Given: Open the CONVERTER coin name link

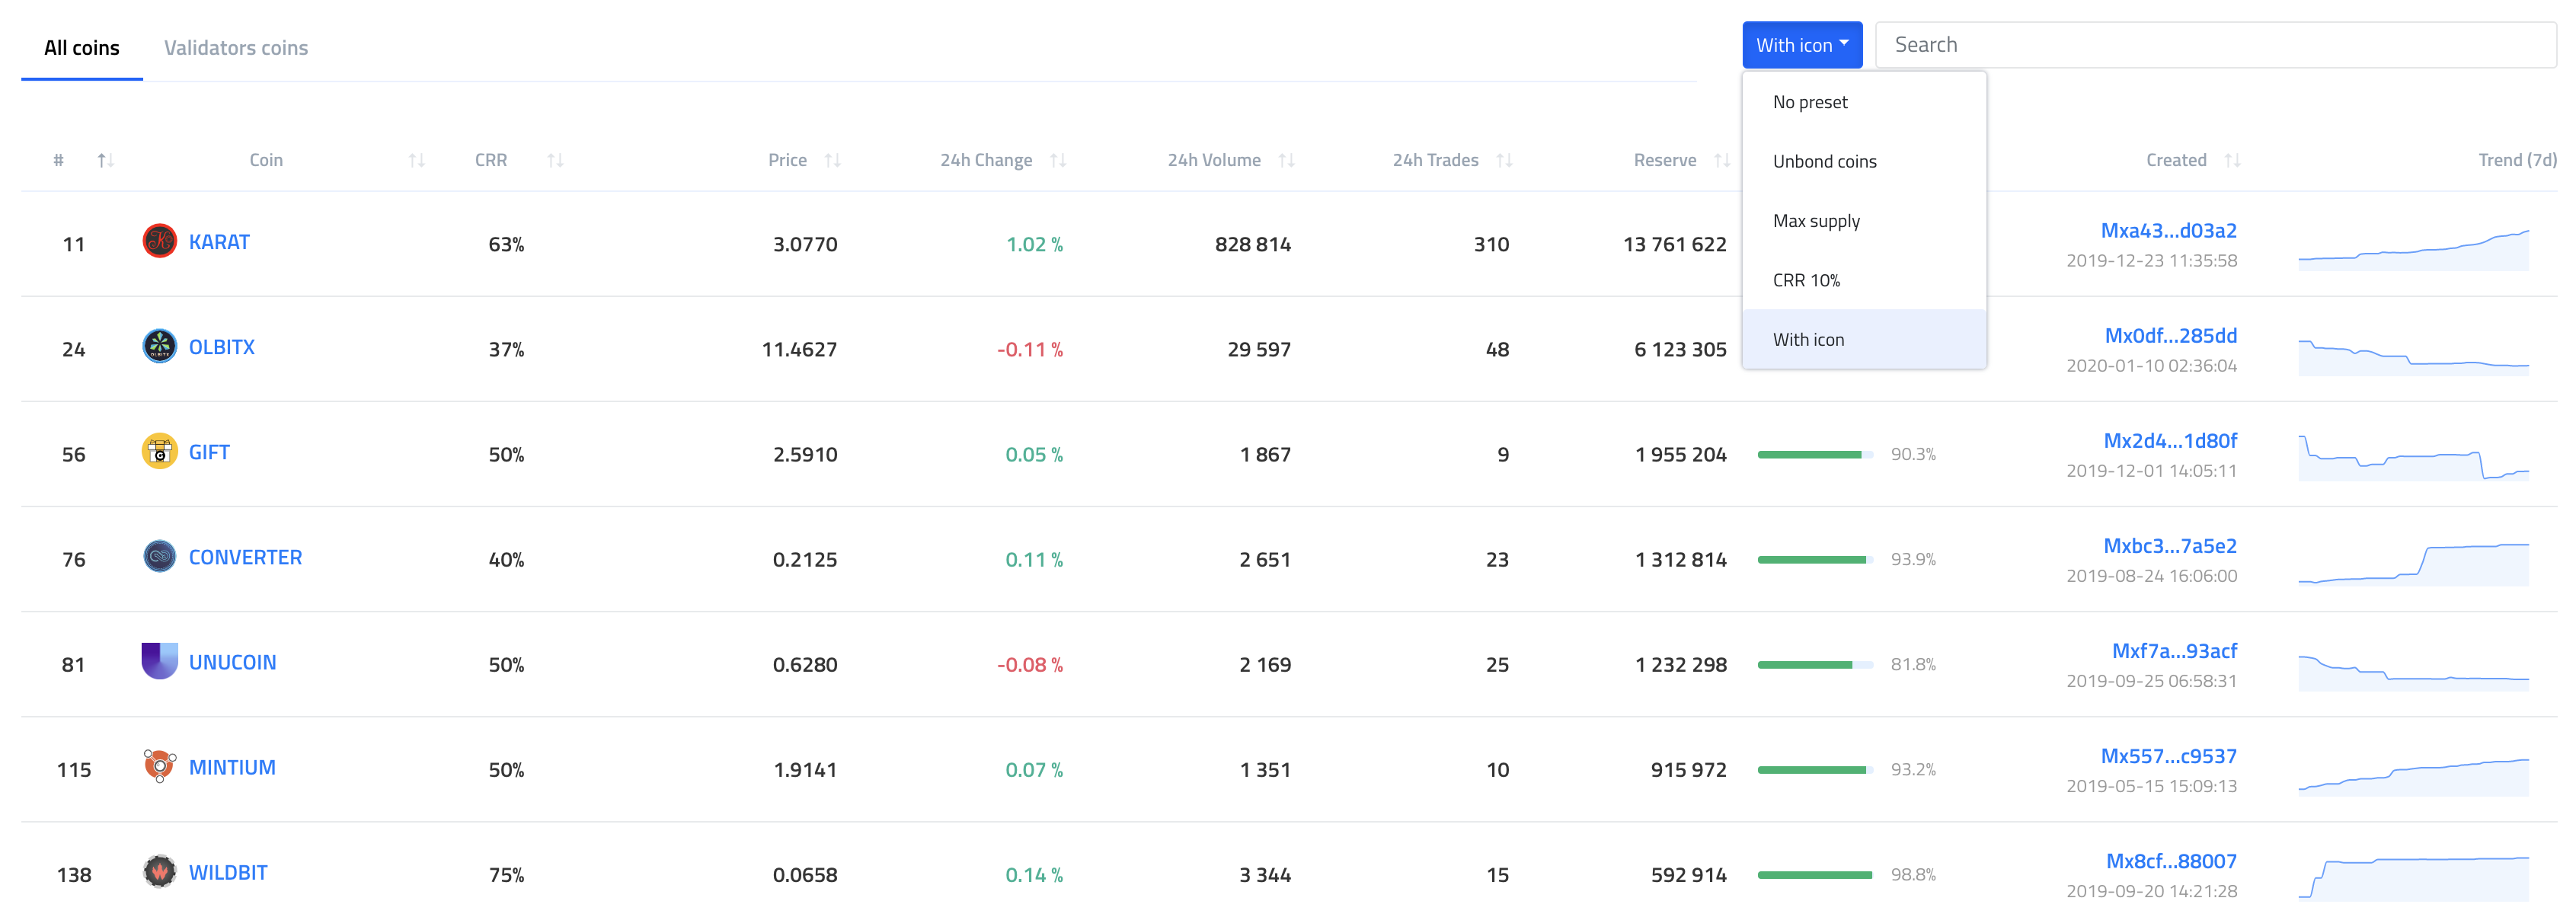Looking at the screenshot, I should click(x=245, y=557).
